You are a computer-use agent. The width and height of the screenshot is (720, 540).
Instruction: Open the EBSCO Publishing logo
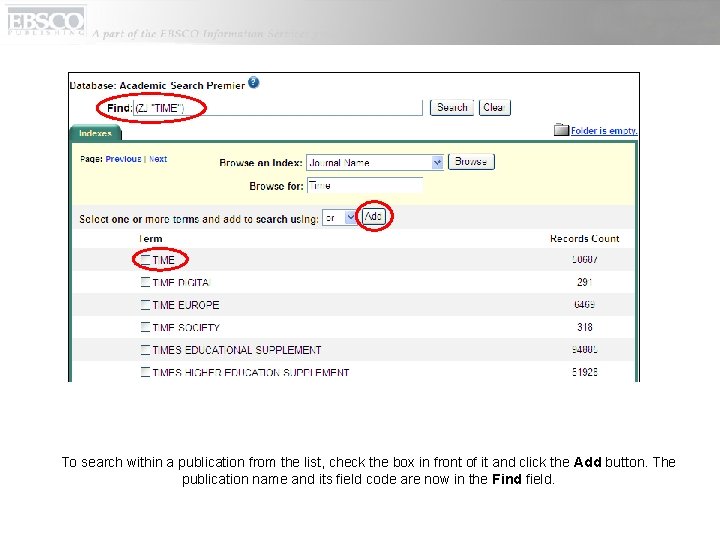click(45, 22)
